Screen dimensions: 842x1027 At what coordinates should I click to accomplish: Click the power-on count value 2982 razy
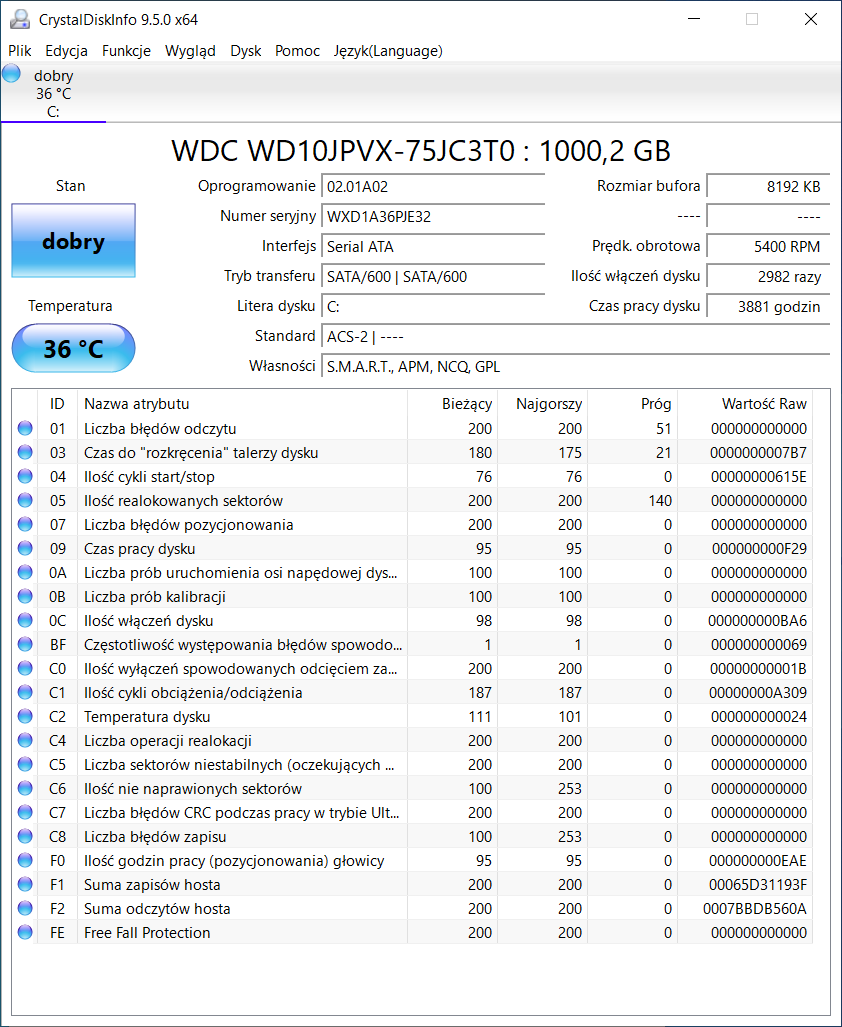pos(768,276)
